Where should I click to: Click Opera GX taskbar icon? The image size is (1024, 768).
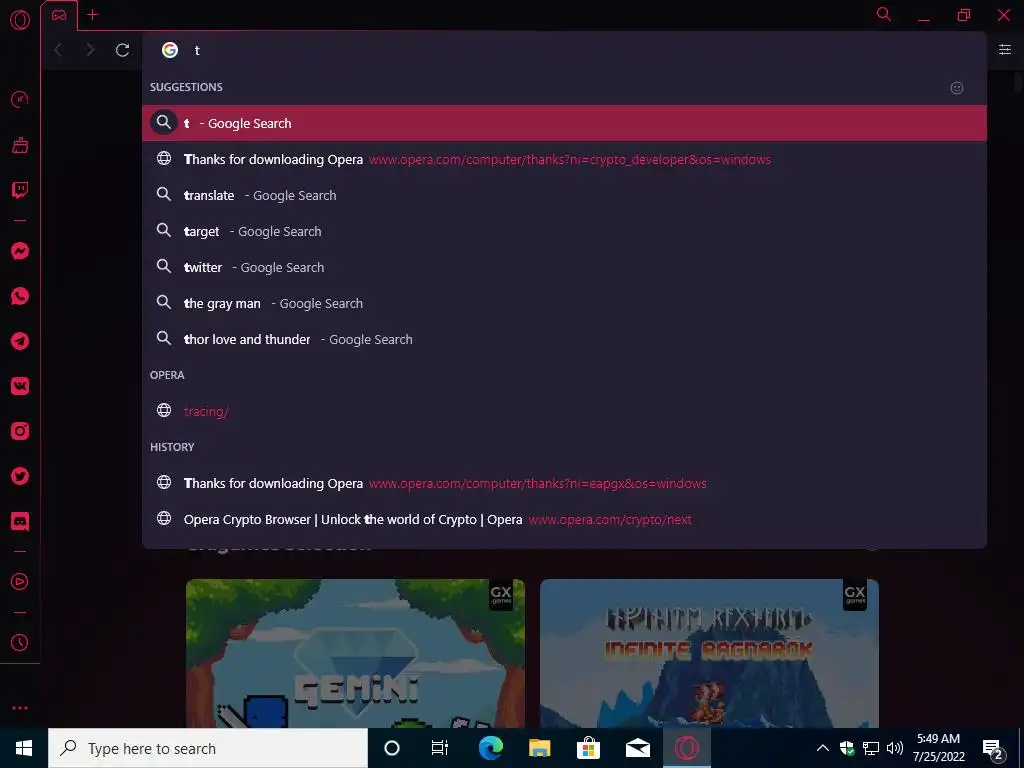(686, 748)
